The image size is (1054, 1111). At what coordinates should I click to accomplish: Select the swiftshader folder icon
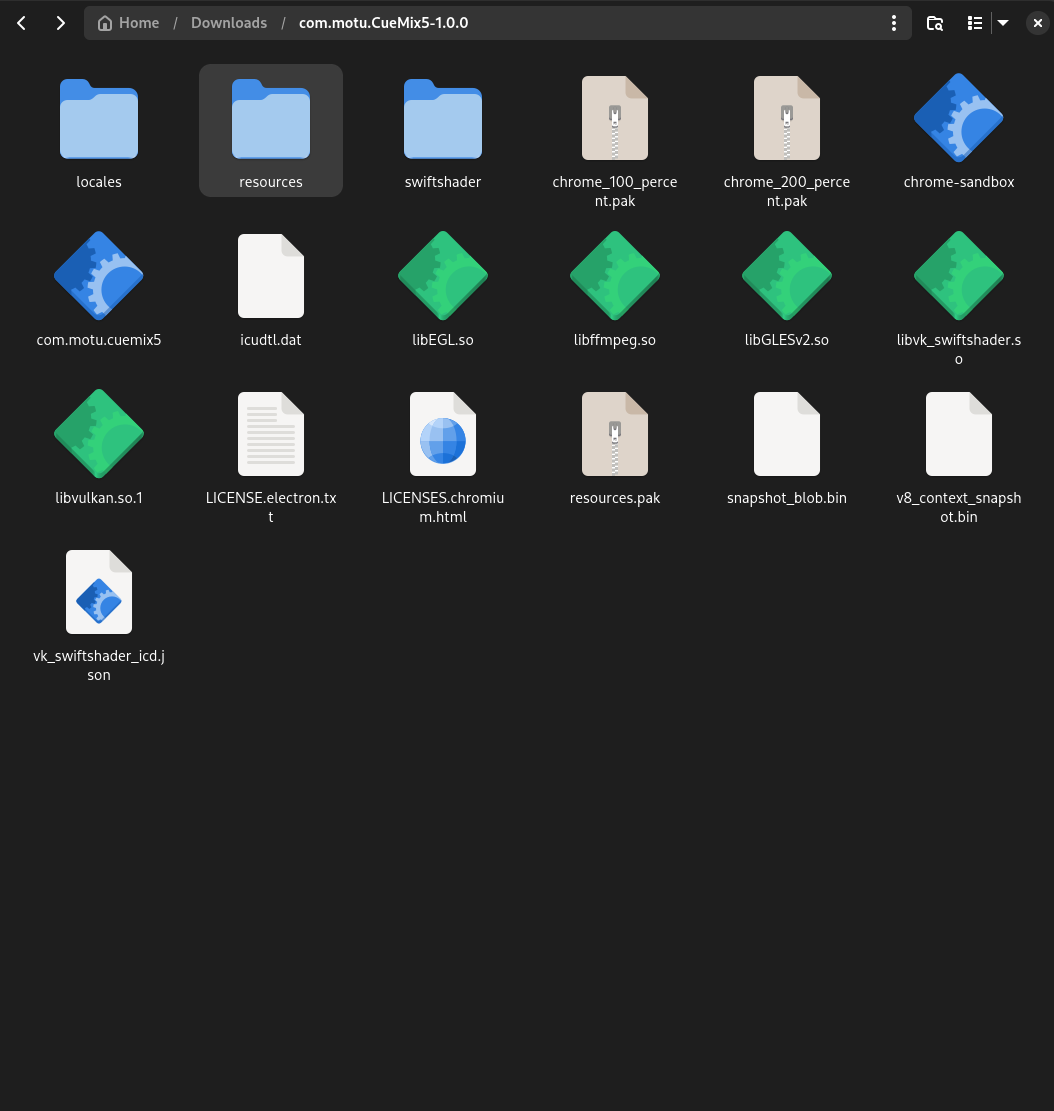[443, 118]
